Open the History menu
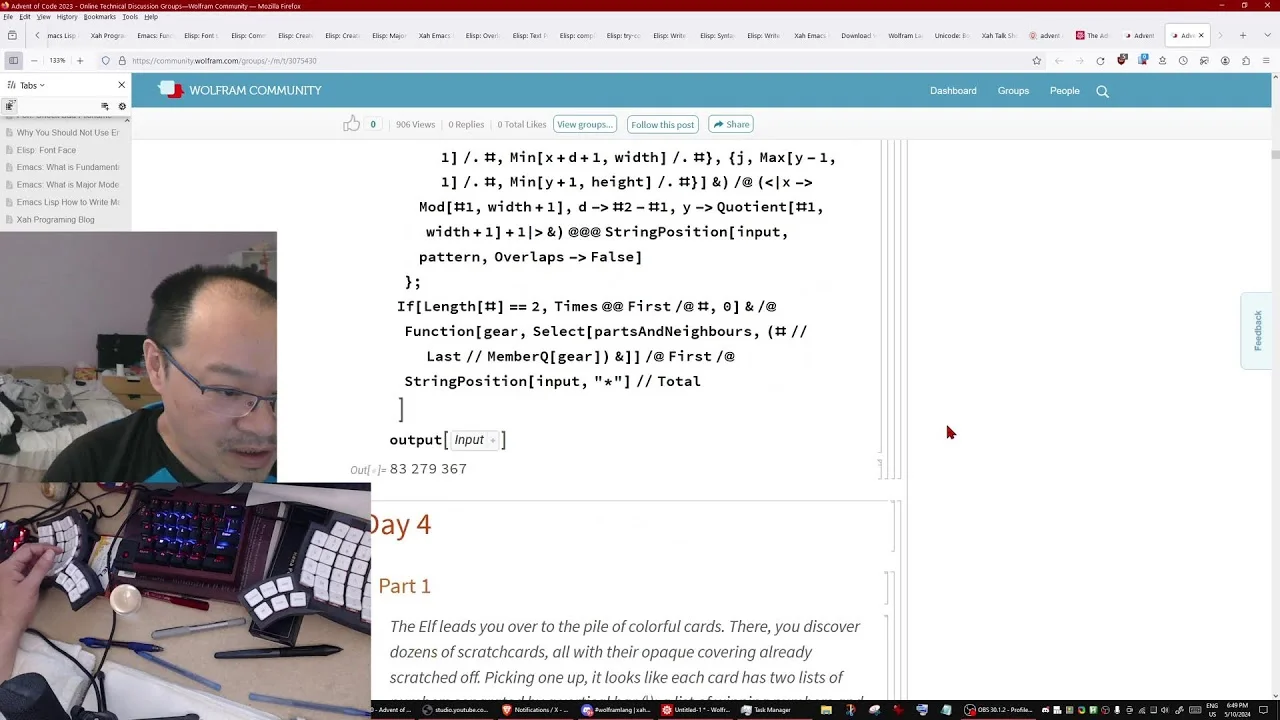Image resolution: width=1280 pixels, height=720 pixels. [67, 17]
